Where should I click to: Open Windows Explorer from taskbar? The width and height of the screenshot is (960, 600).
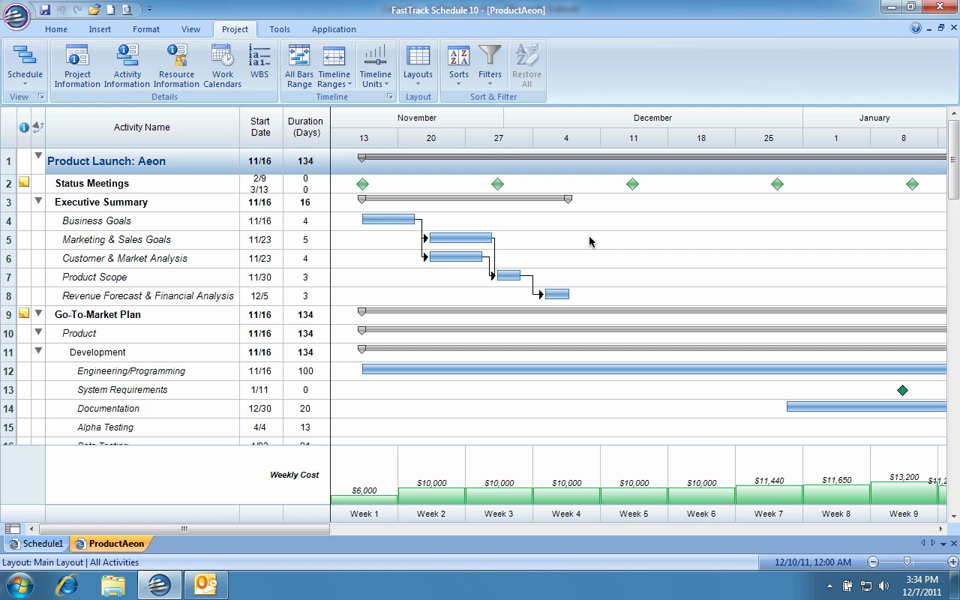coord(113,586)
